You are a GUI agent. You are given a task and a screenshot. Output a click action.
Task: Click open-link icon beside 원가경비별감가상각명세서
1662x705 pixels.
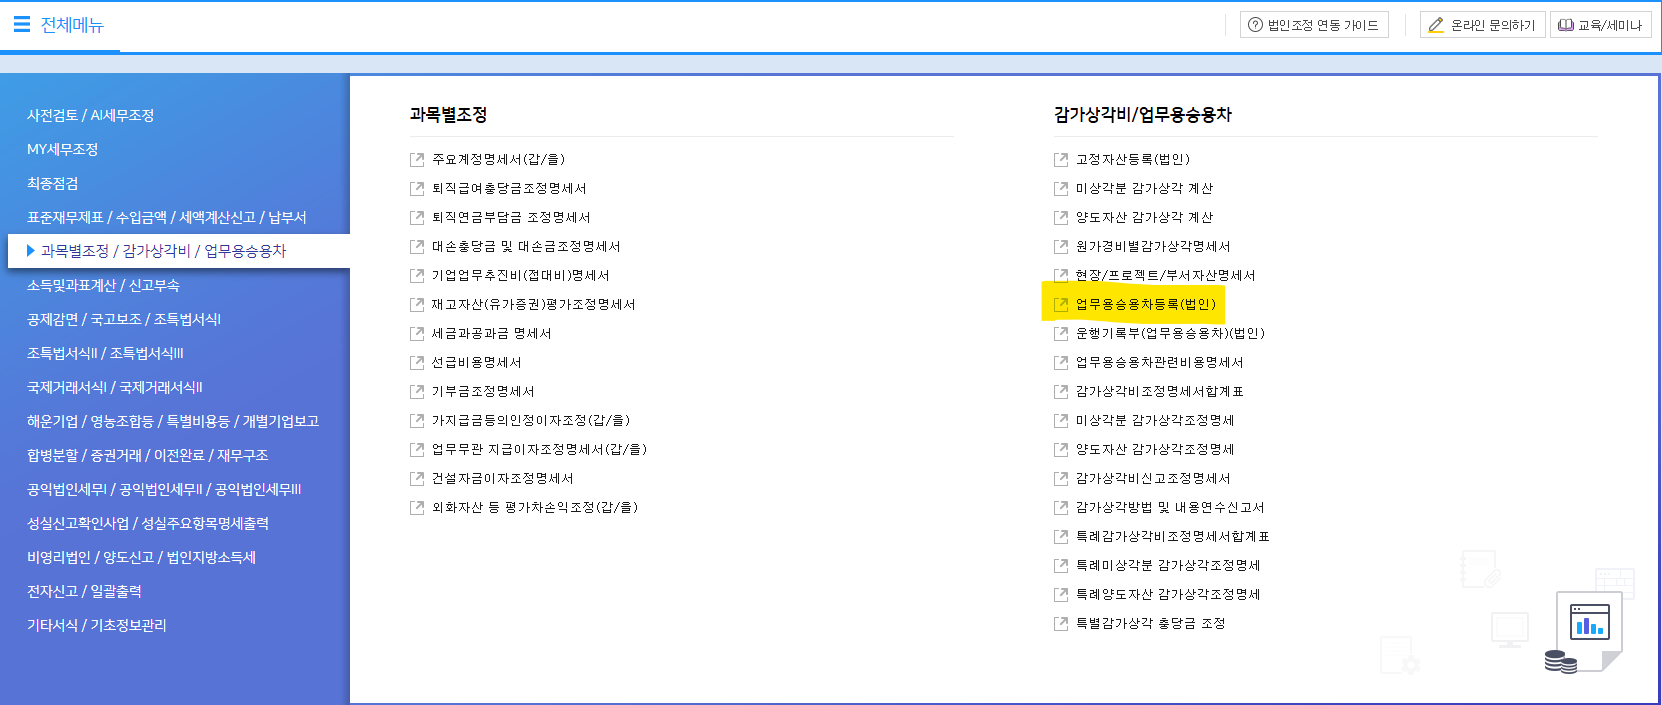(1061, 246)
